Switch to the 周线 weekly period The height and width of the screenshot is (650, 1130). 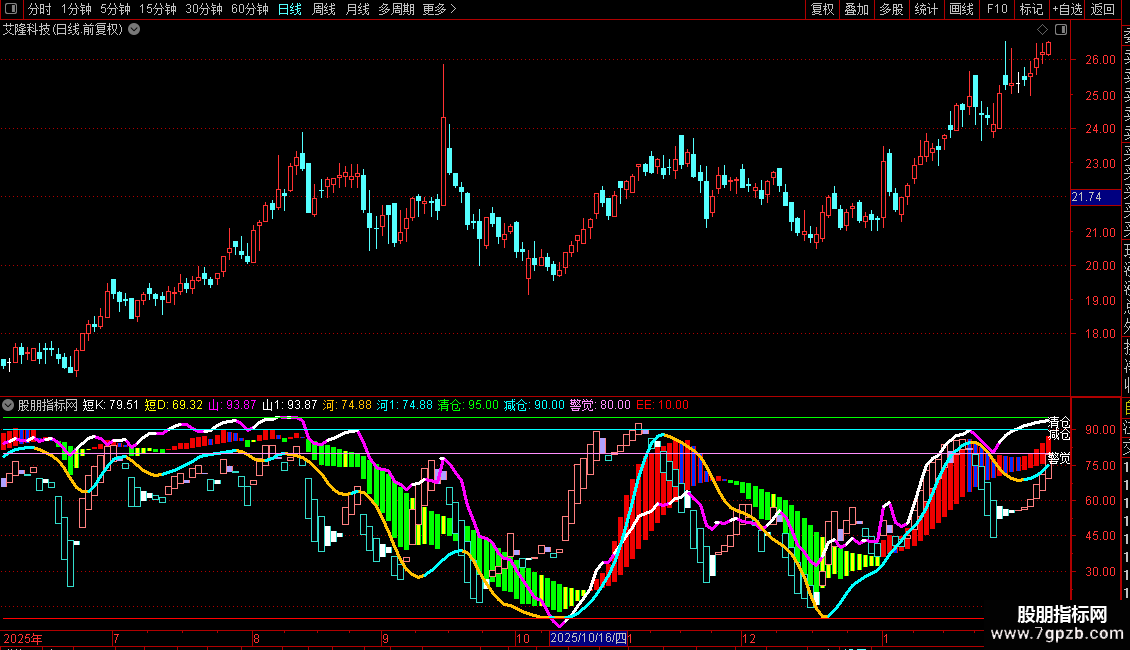tap(324, 10)
